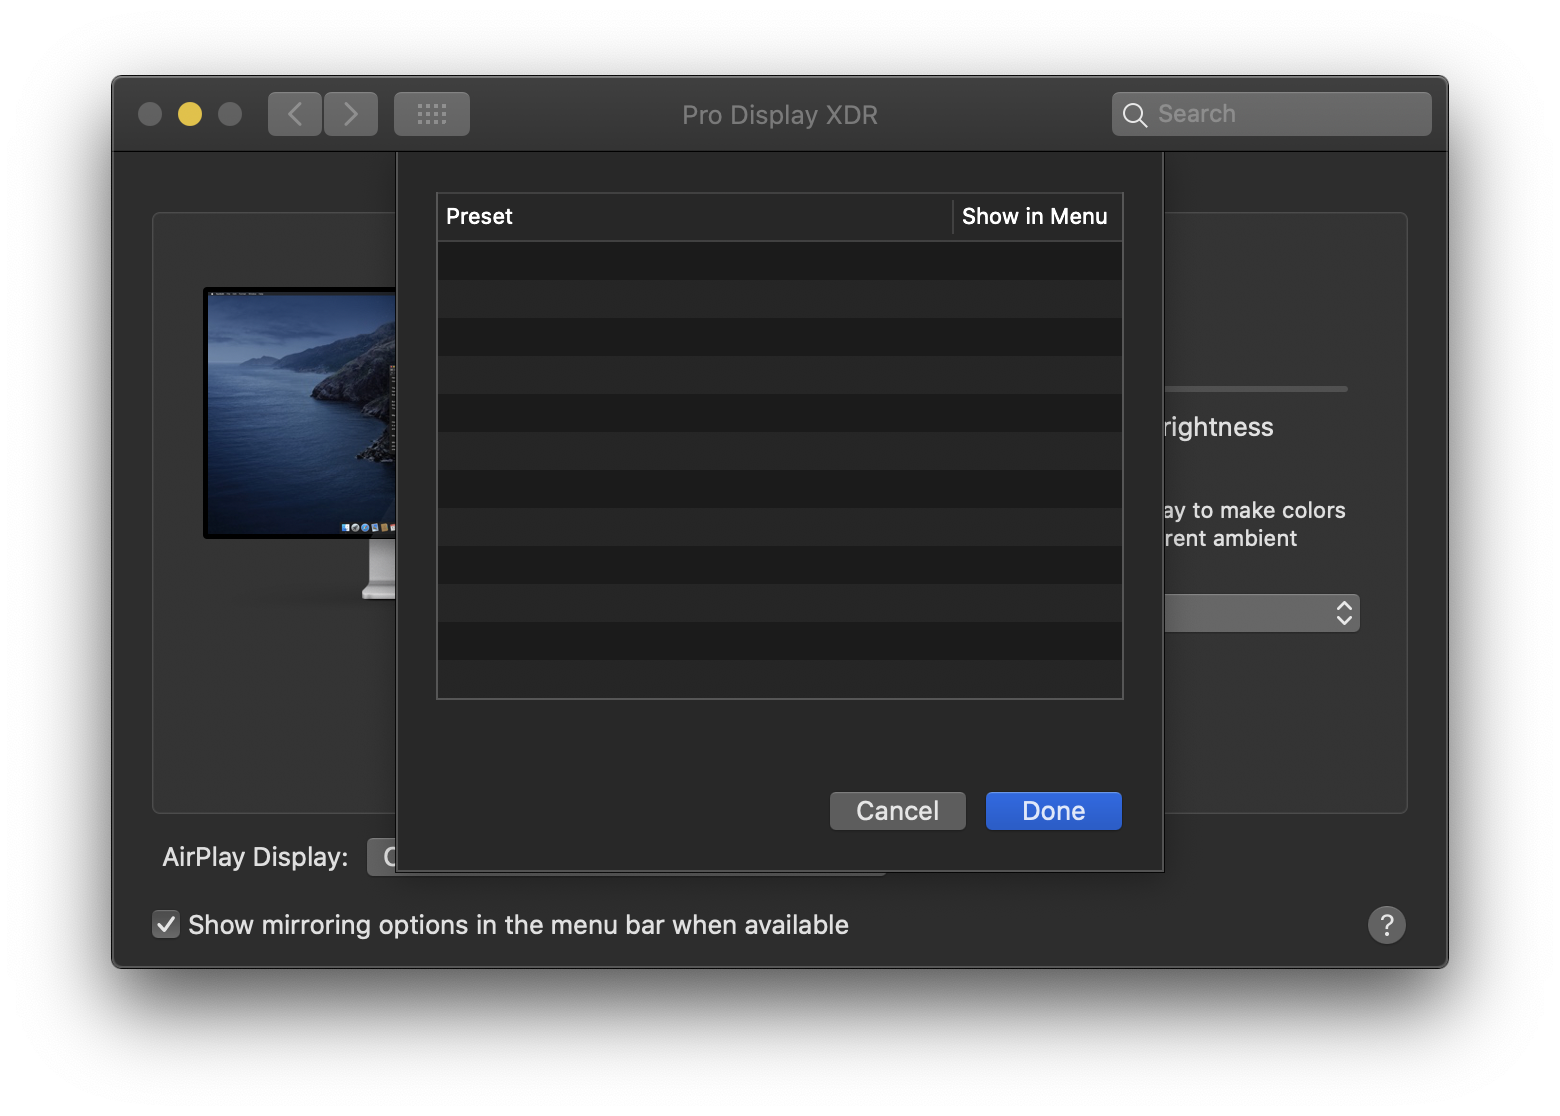Click the magnifying glass search icon
The width and height of the screenshot is (1560, 1116).
(1135, 115)
